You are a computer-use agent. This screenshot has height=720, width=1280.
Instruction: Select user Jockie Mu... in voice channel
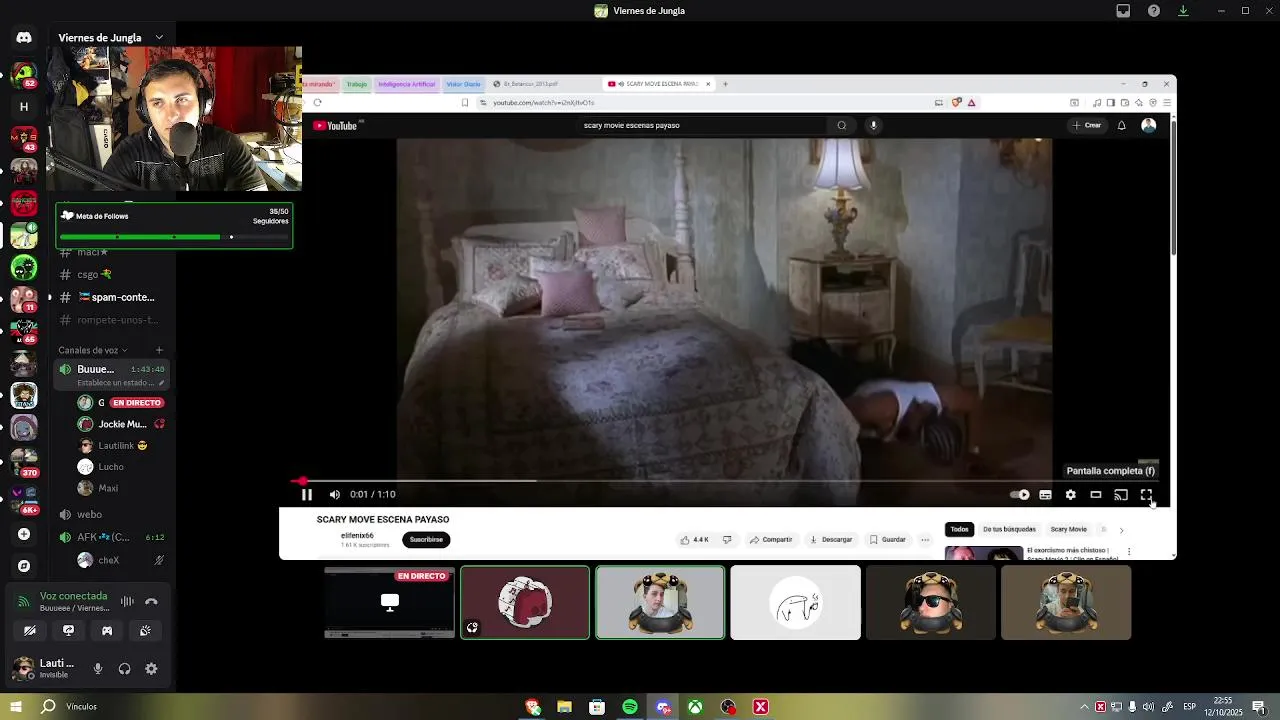(x=120, y=424)
